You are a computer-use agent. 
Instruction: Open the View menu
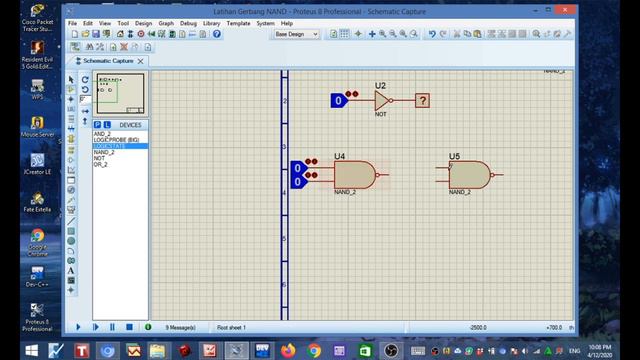[x=105, y=23]
